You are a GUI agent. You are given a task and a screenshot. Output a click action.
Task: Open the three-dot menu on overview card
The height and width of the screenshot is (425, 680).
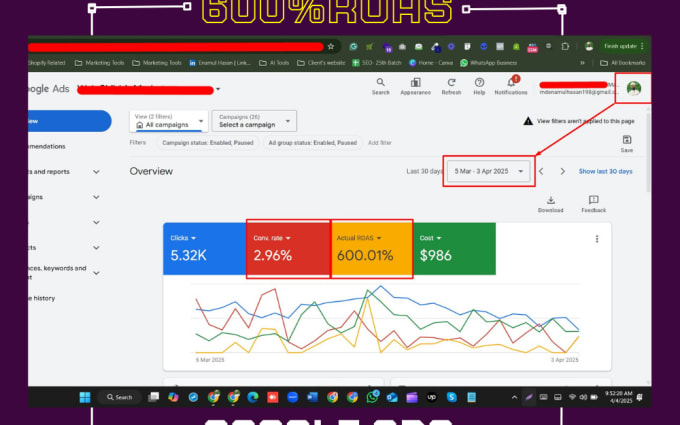597,239
